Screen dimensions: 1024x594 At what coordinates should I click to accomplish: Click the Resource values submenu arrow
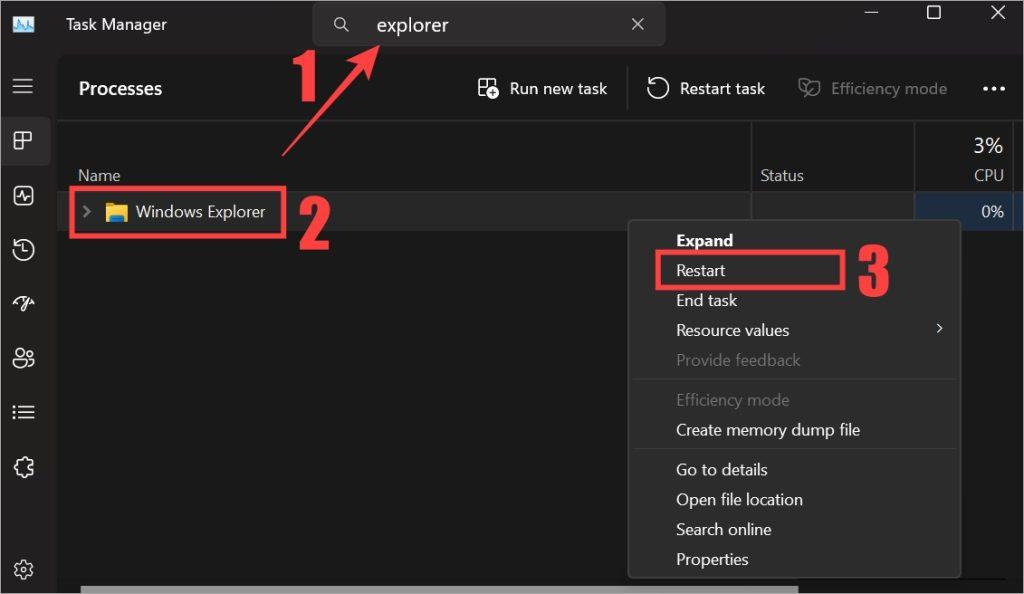pos(939,328)
